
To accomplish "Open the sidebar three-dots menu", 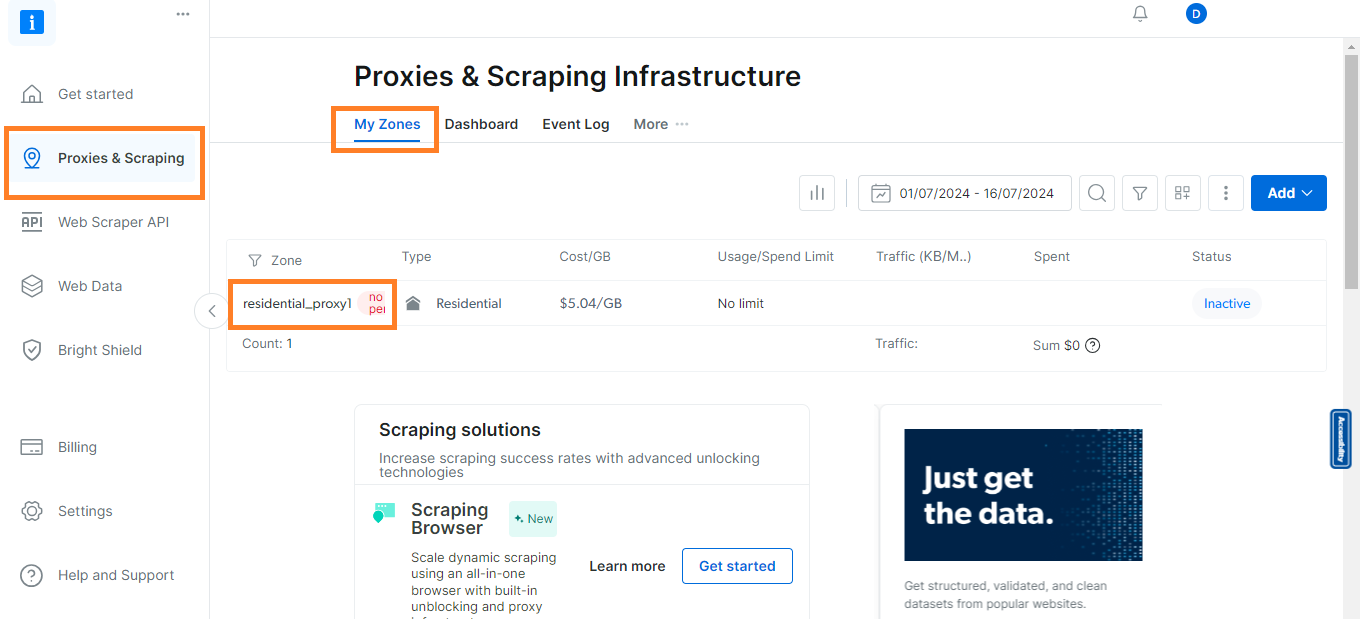I will (183, 14).
